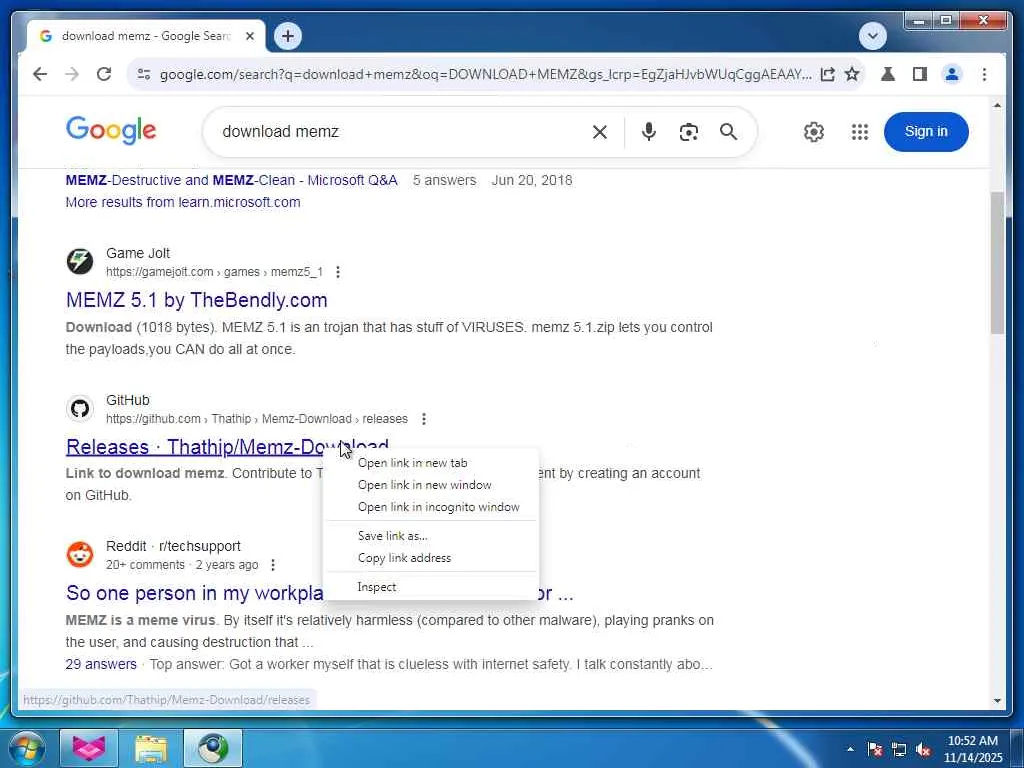The image size is (1024, 768).
Task: Open more options for Game Jolt result
Action: click(x=338, y=272)
